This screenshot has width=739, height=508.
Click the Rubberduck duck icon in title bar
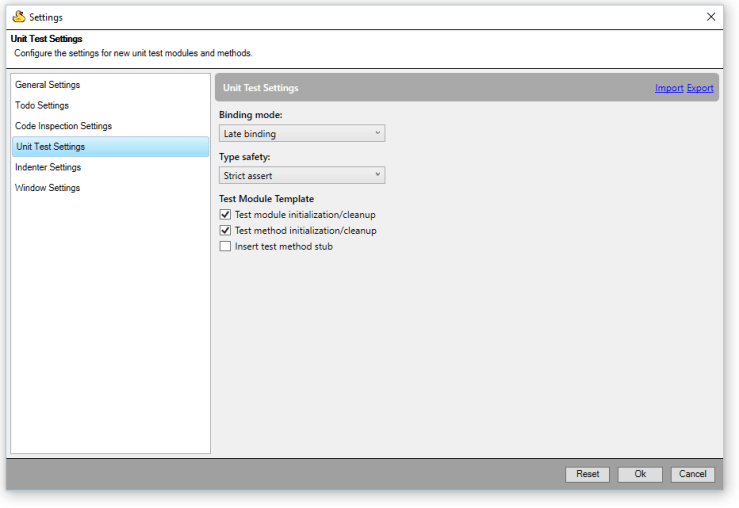(x=19, y=16)
